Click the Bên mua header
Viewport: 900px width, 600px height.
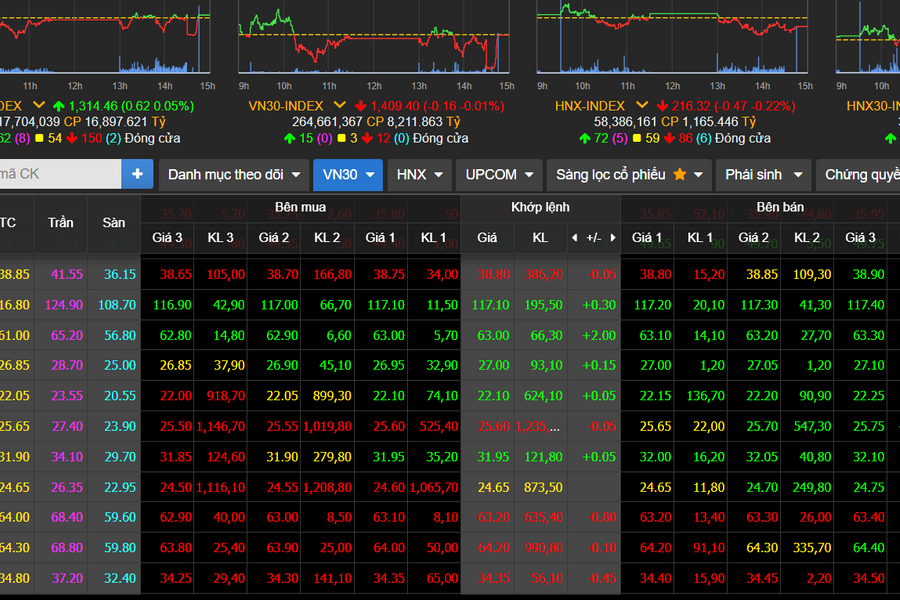point(300,207)
